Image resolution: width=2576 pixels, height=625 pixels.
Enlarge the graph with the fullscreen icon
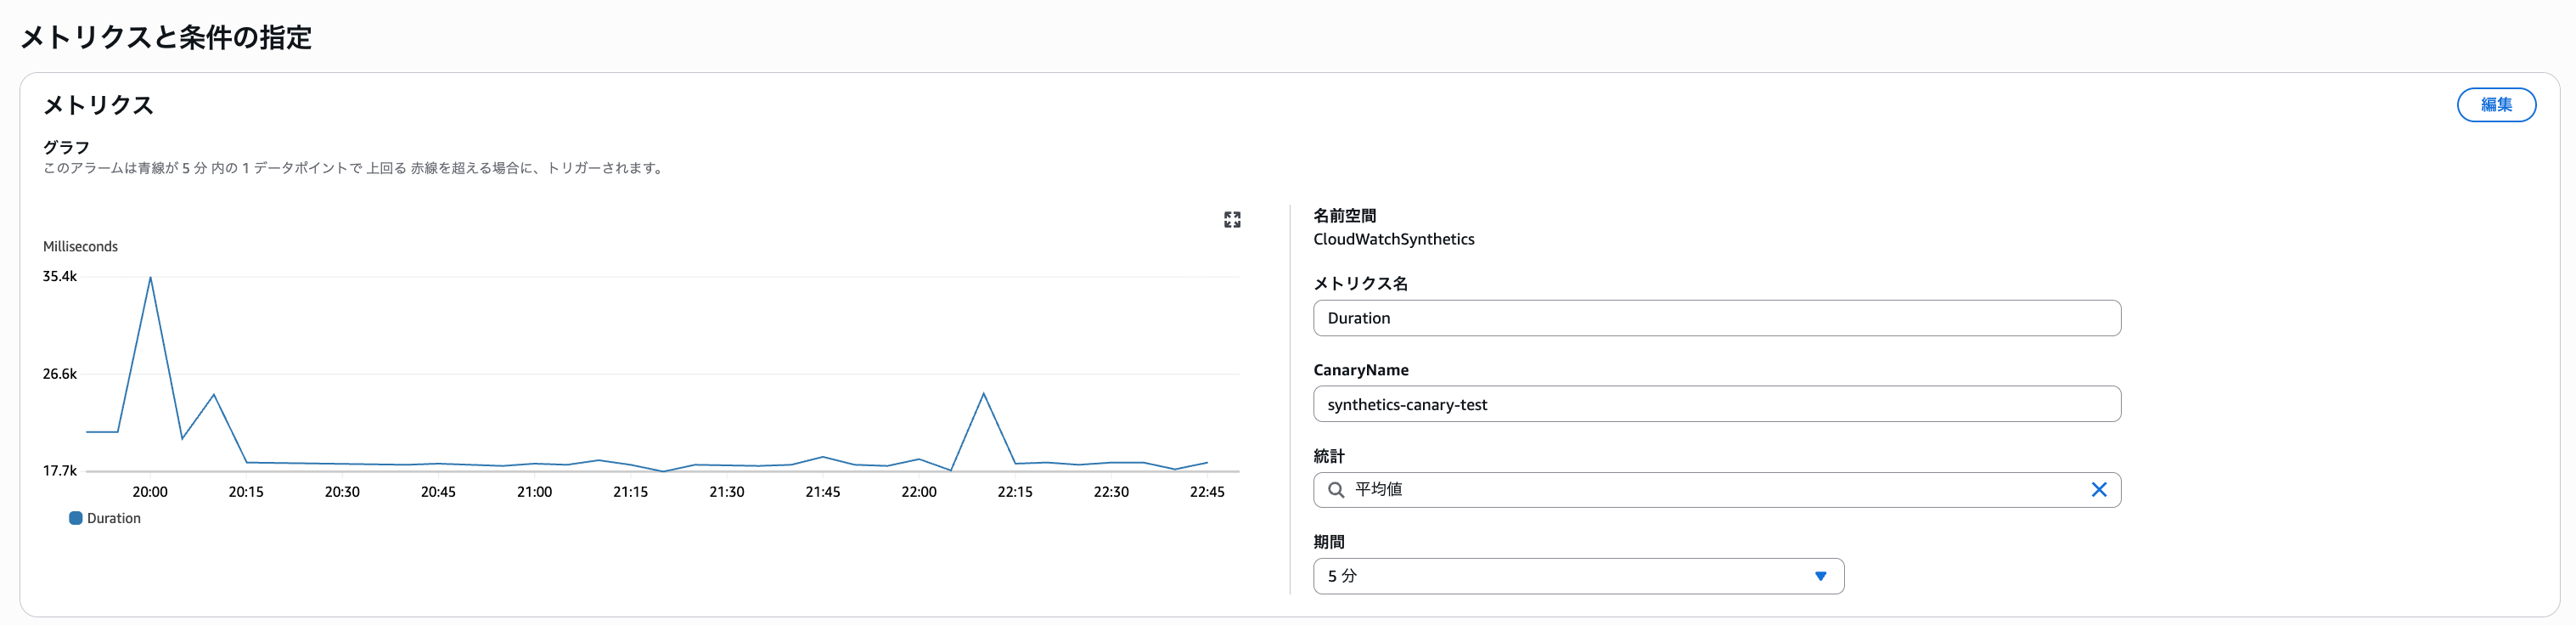pyautogui.click(x=1232, y=220)
